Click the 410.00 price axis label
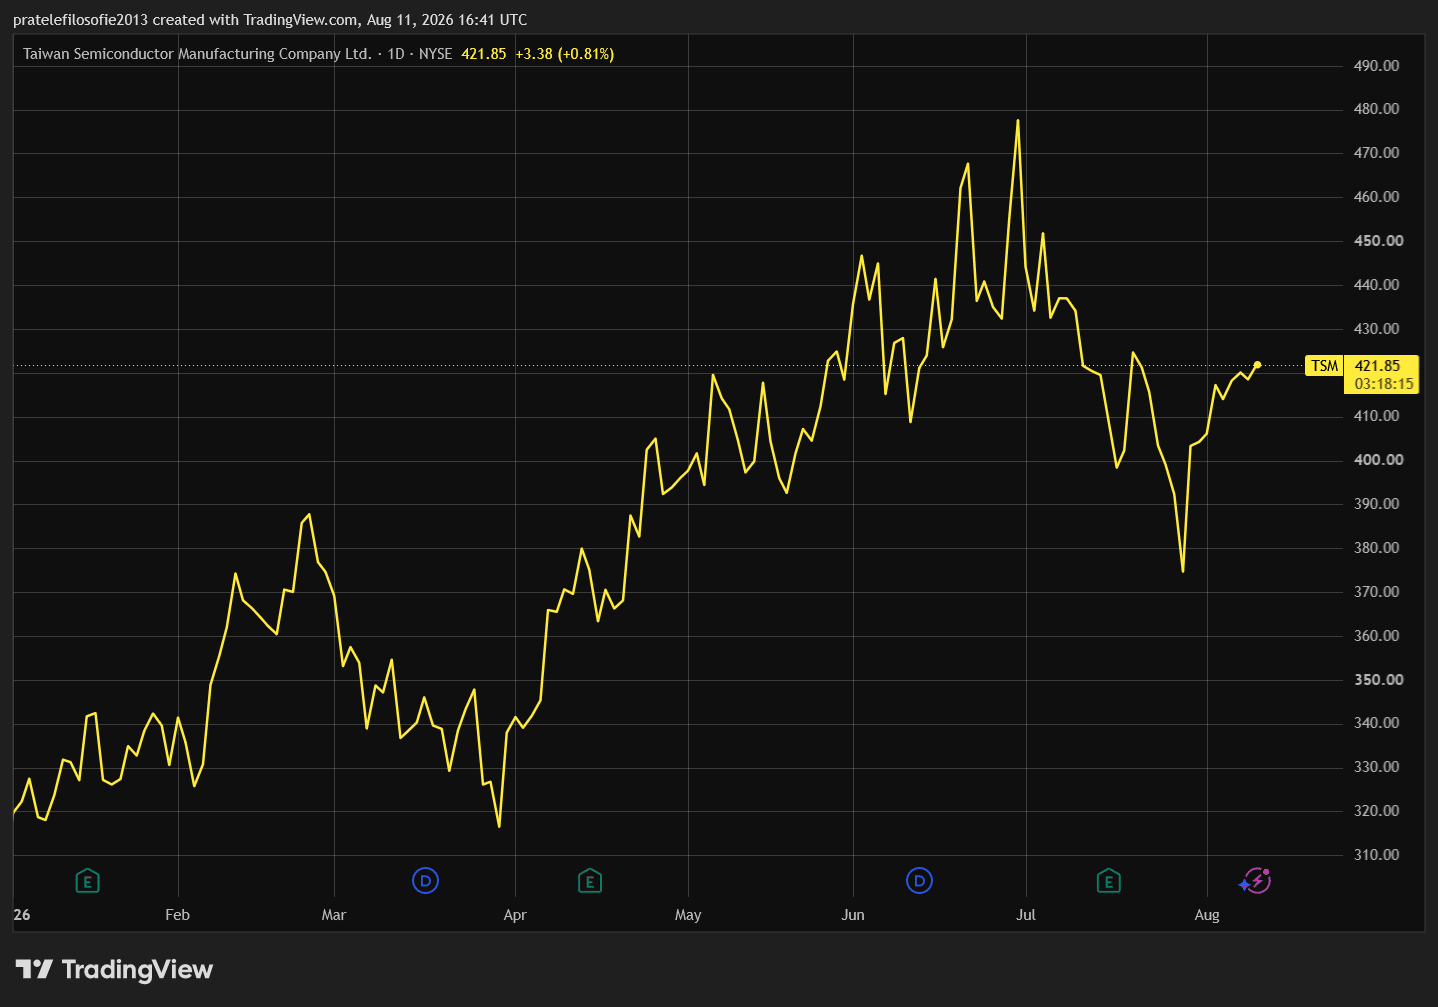Image resolution: width=1438 pixels, height=1007 pixels. tap(1377, 416)
